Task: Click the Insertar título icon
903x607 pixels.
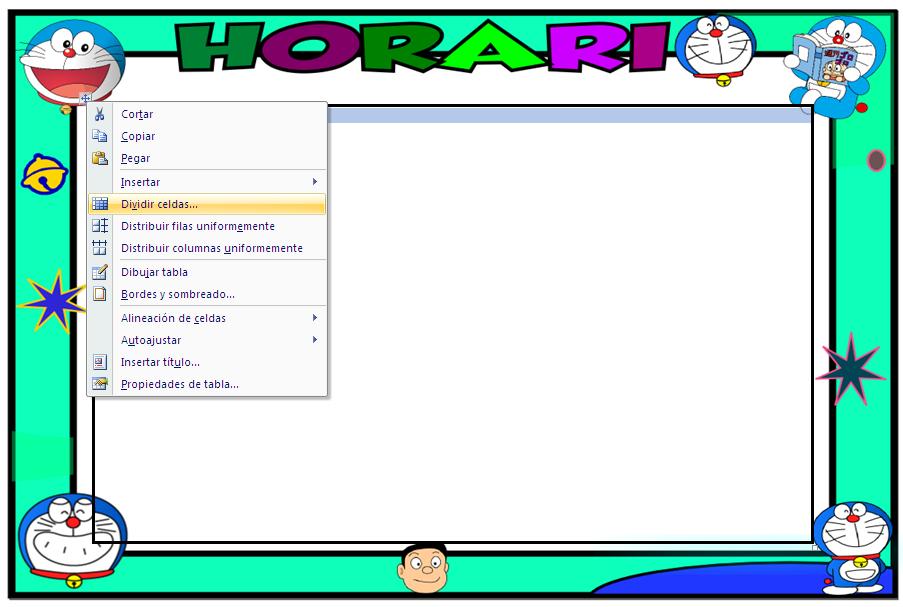Action: (x=100, y=362)
